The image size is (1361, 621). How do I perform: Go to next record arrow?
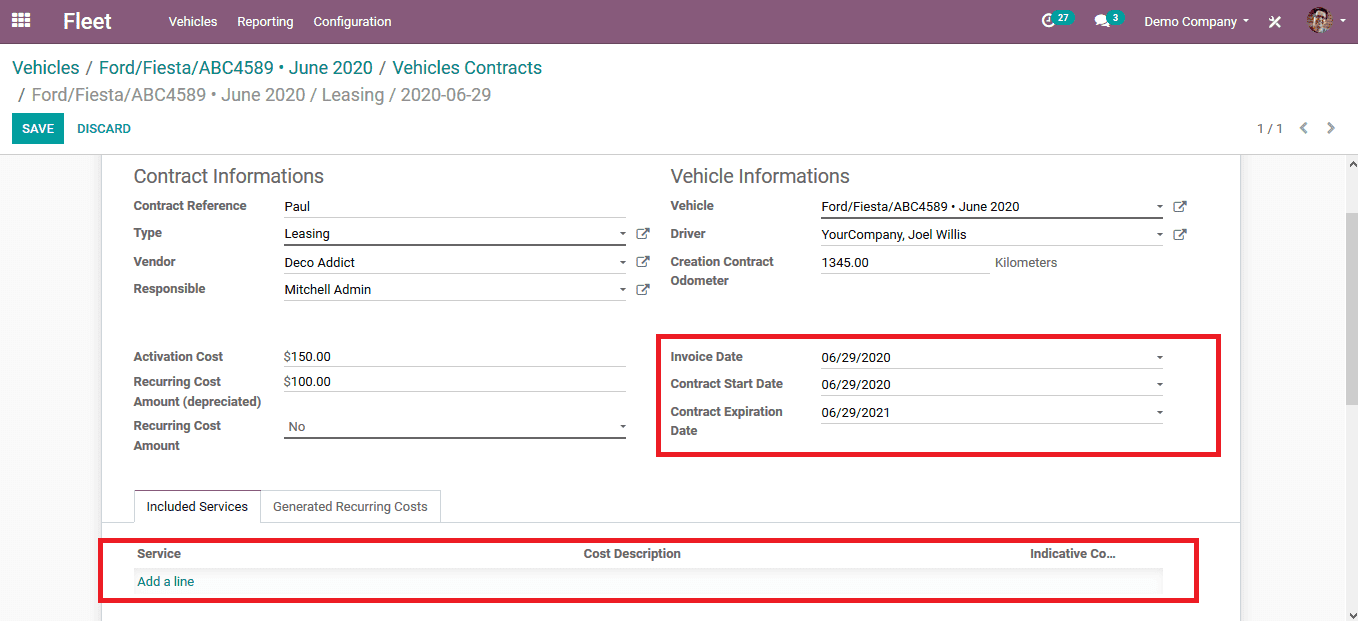(x=1331, y=128)
